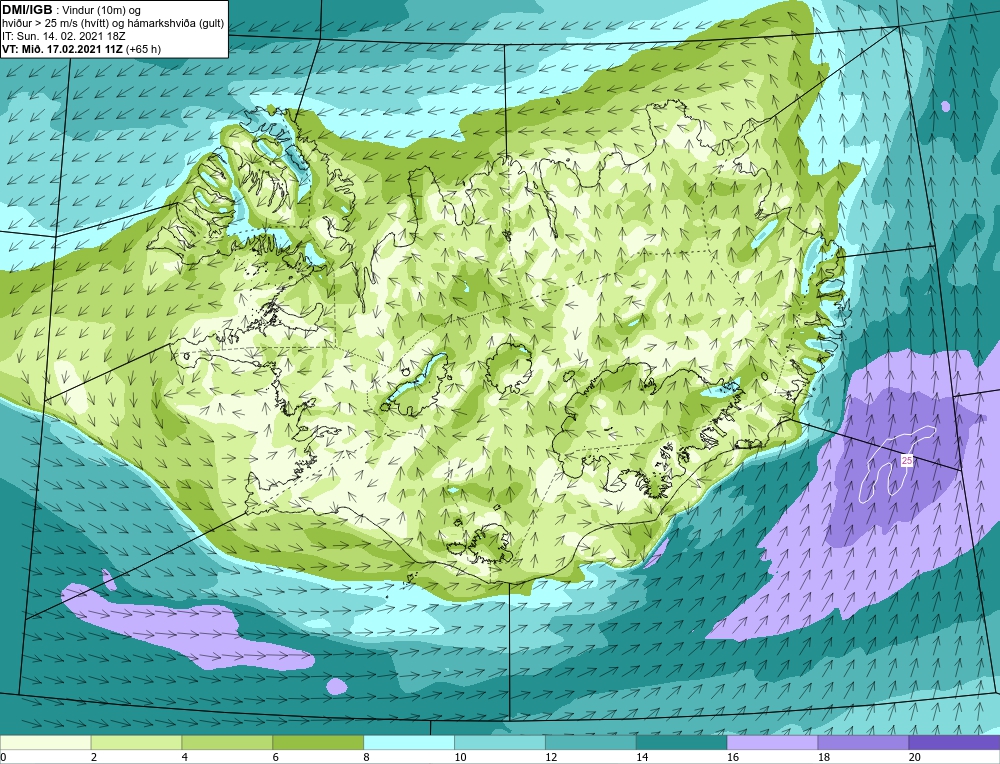Click the teal 12–14 m/s legend swatch
The height and width of the screenshot is (764, 1000).
[x=591, y=742]
